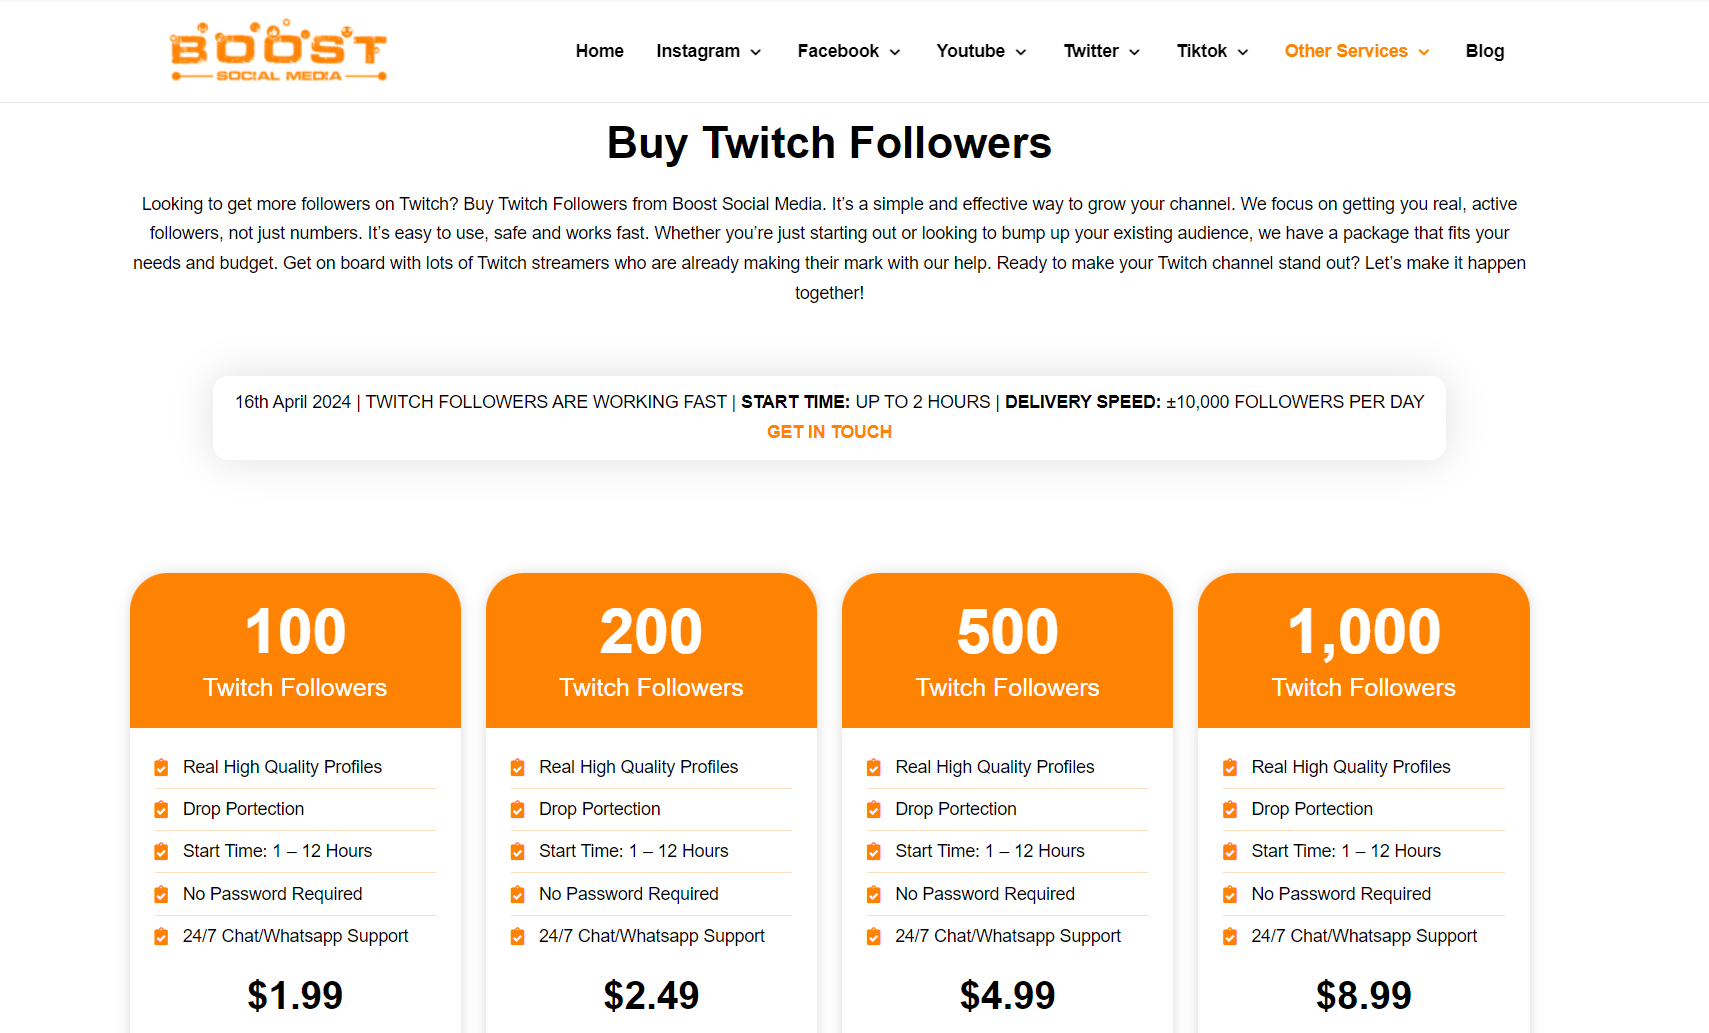The height and width of the screenshot is (1033, 1709).
Task: Select the 100 Twitch Followers package header
Action: pos(295,650)
